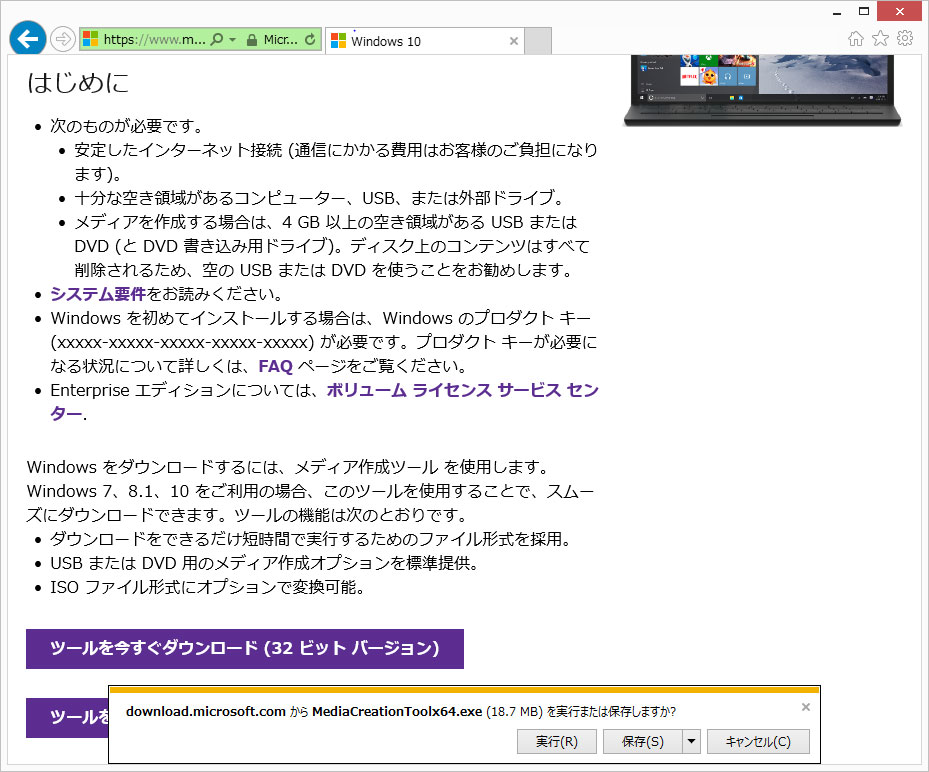Click the はじめに heading
The width and height of the screenshot is (929, 772).
click(78, 82)
